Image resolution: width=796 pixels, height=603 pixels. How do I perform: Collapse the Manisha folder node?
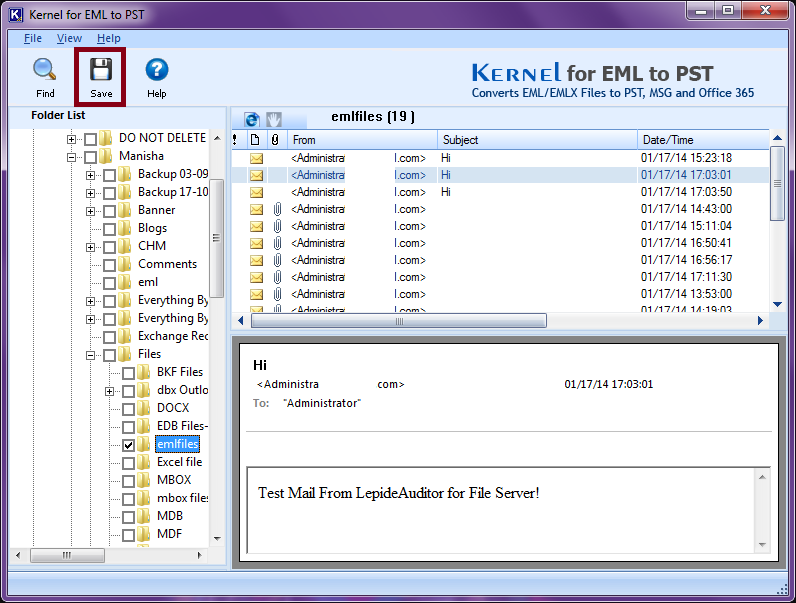click(x=71, y=157)
